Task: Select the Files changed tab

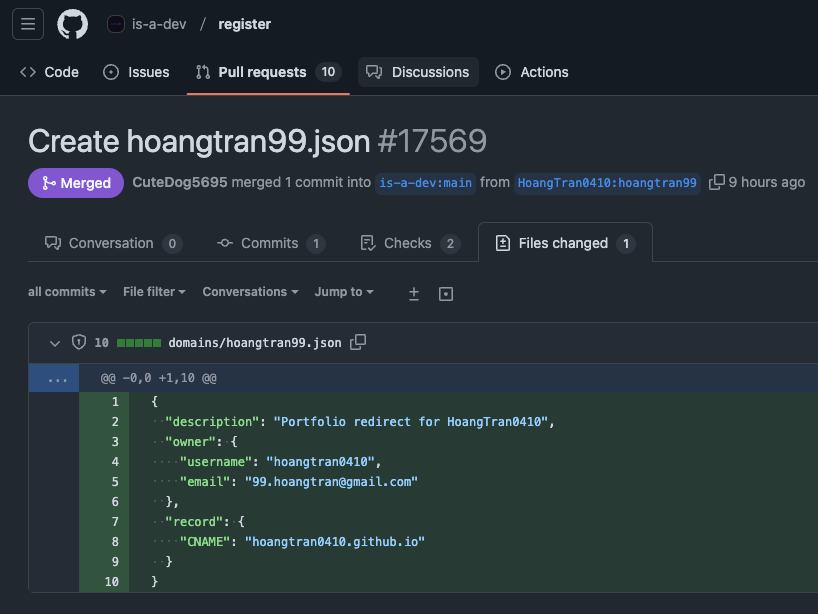Action: 566,243
